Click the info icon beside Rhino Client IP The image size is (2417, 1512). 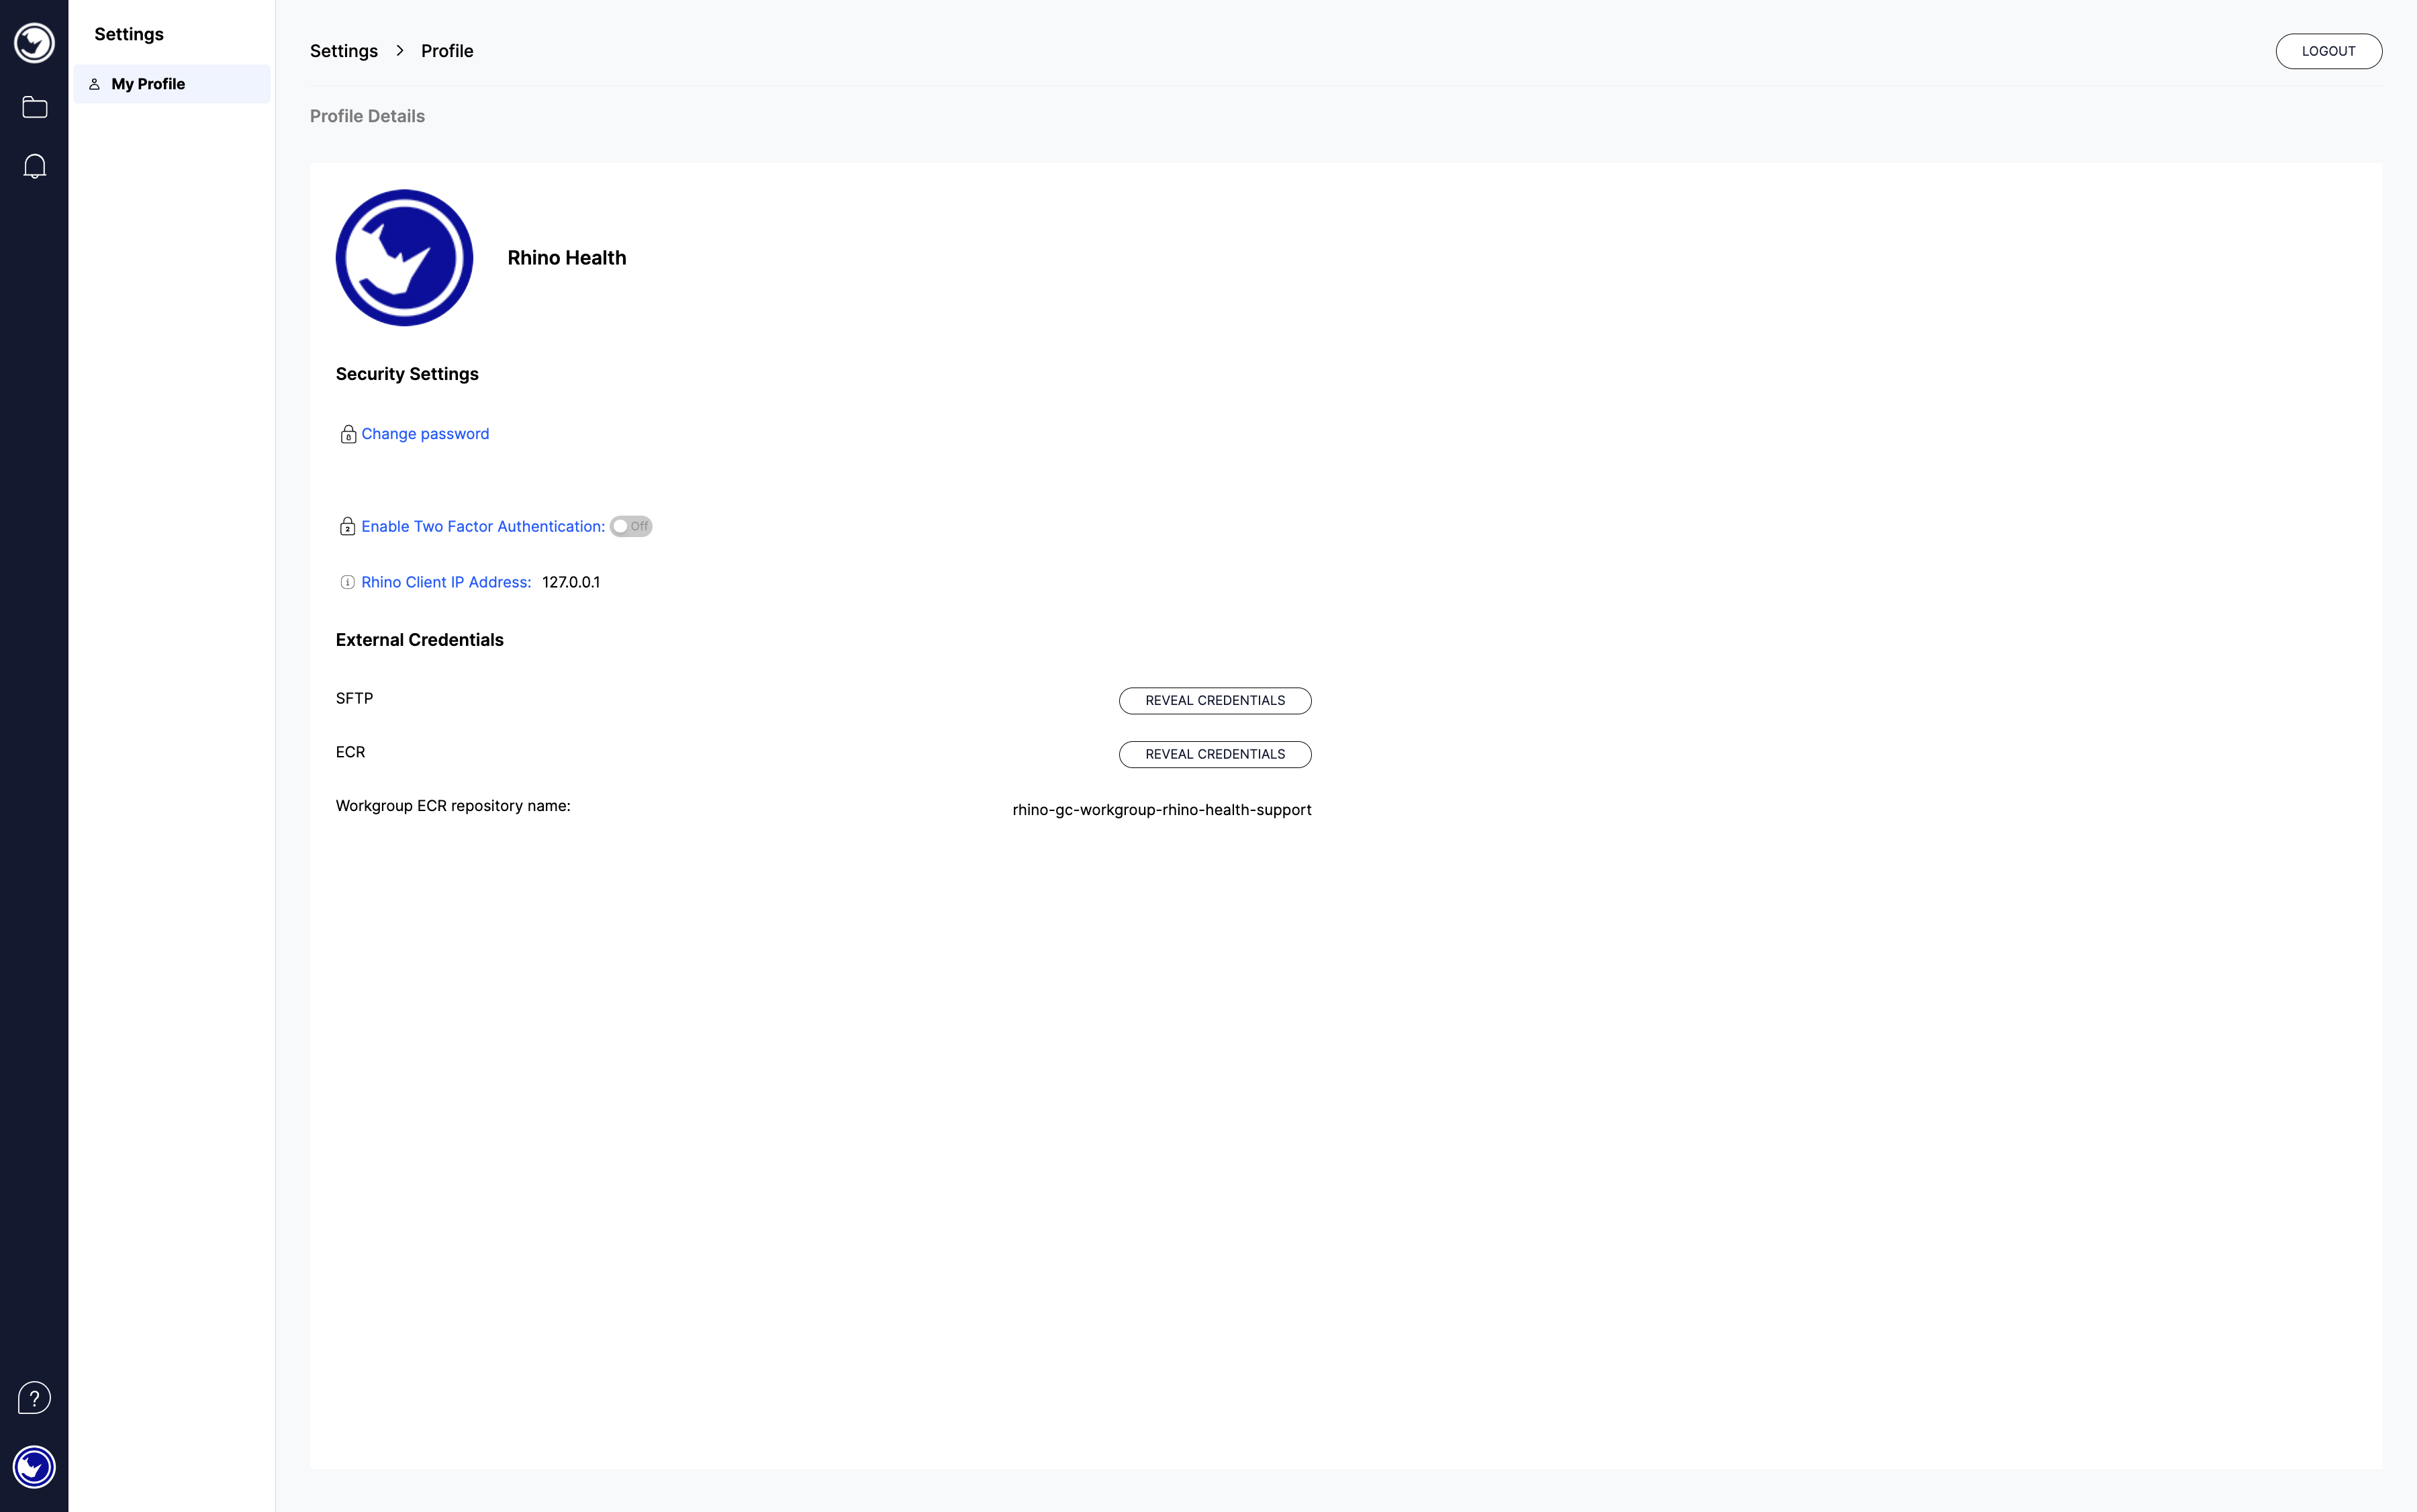click(x=348, y=582)
